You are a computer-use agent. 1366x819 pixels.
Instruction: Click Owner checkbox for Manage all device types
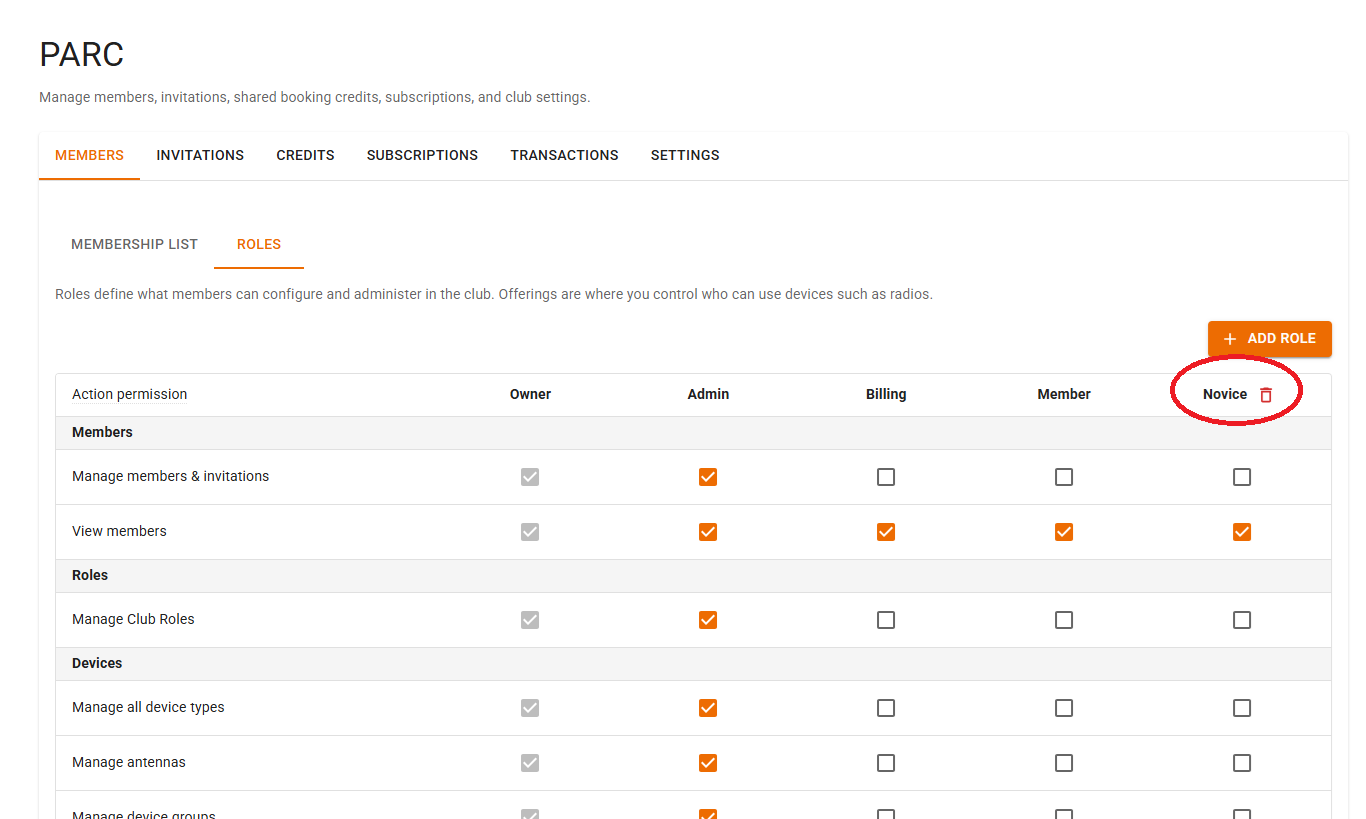pyautogui.click(x=530, y=708)
